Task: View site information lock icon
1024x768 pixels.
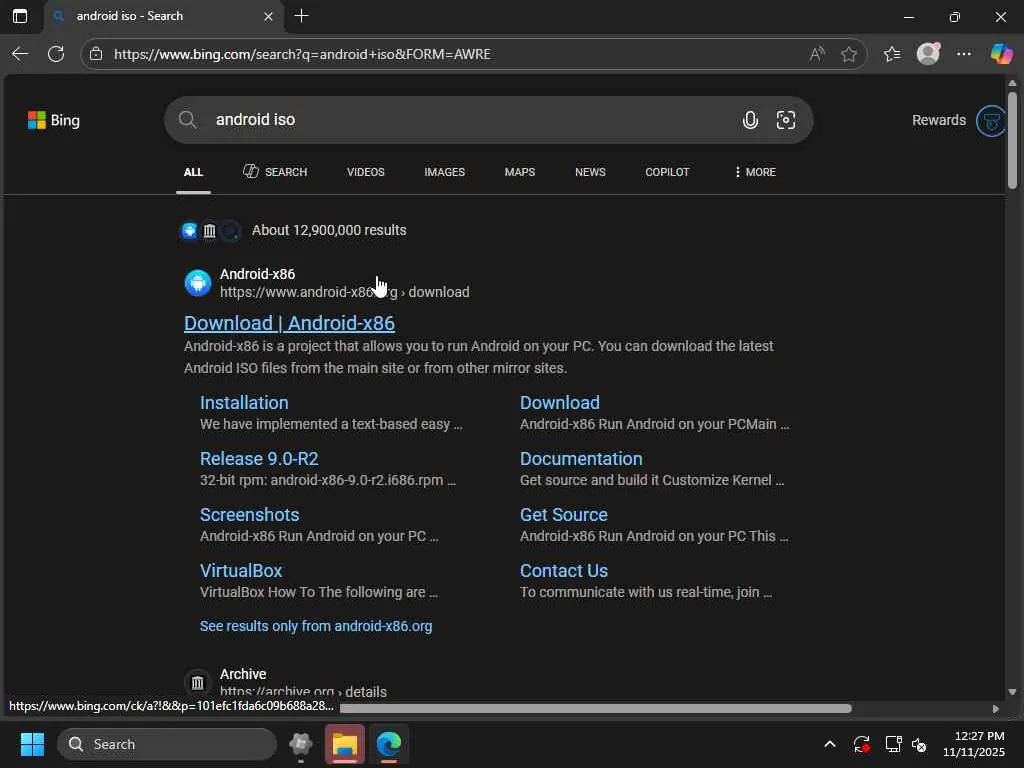Action: (x=96, y=54)
